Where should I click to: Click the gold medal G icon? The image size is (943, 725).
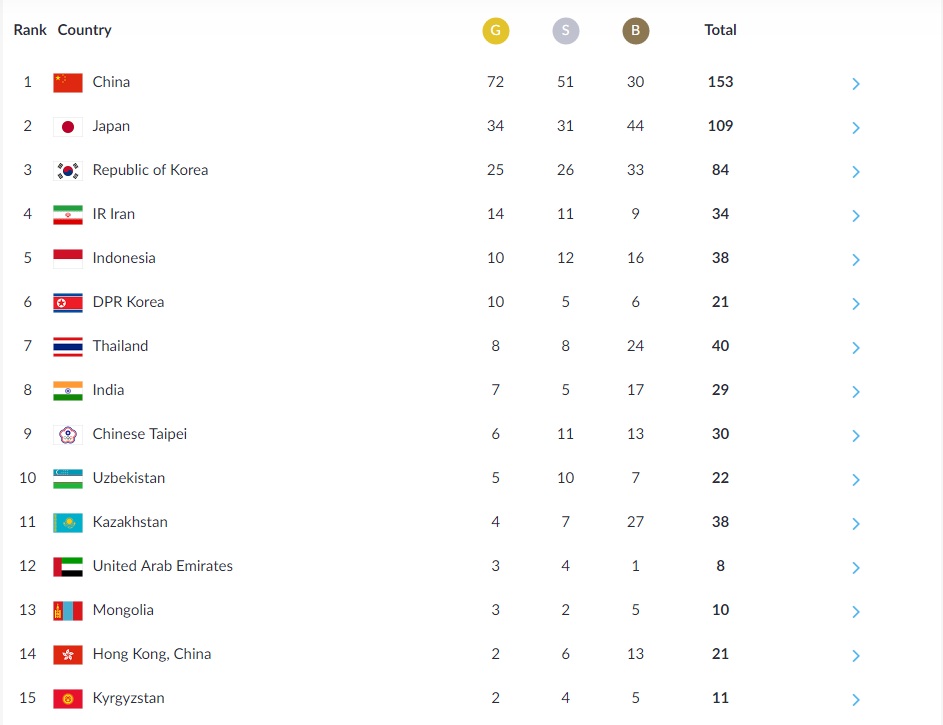coord(496,31)
